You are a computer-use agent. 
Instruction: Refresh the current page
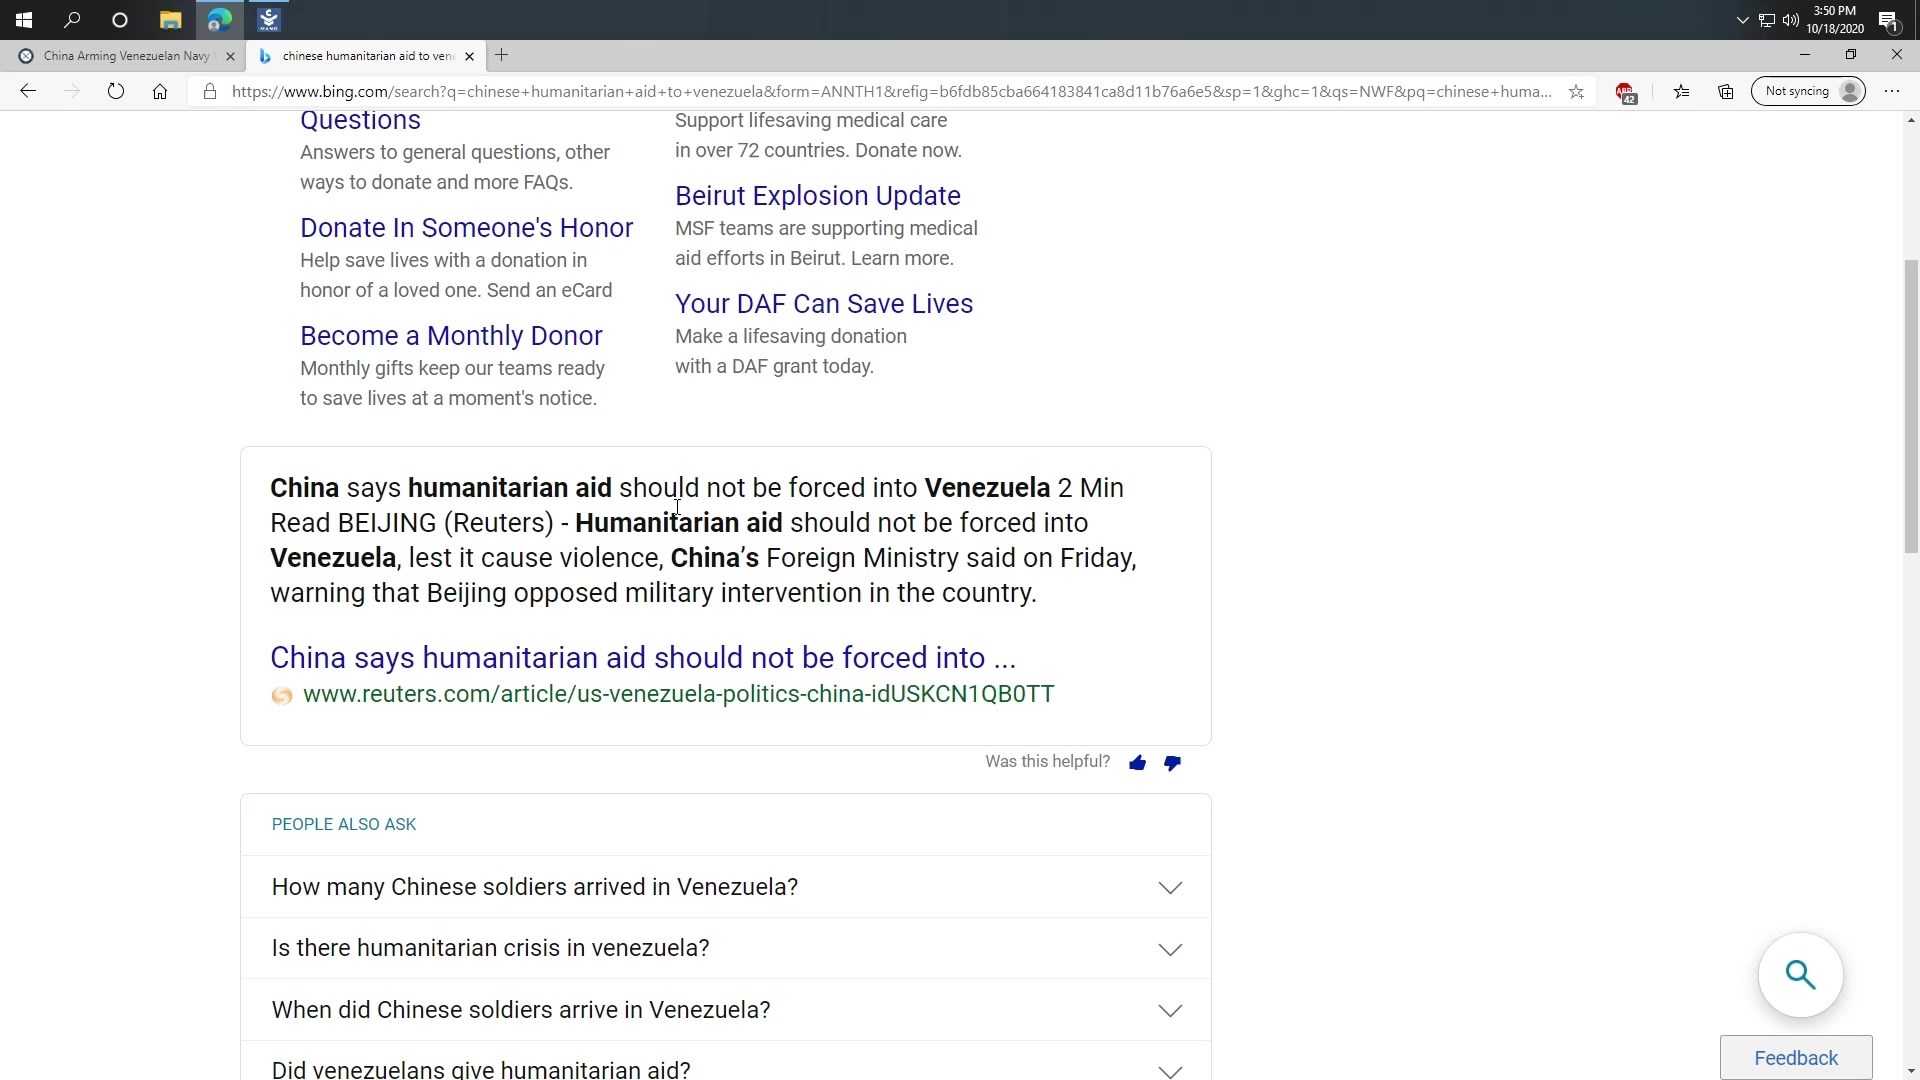click(x=116, y=91)
